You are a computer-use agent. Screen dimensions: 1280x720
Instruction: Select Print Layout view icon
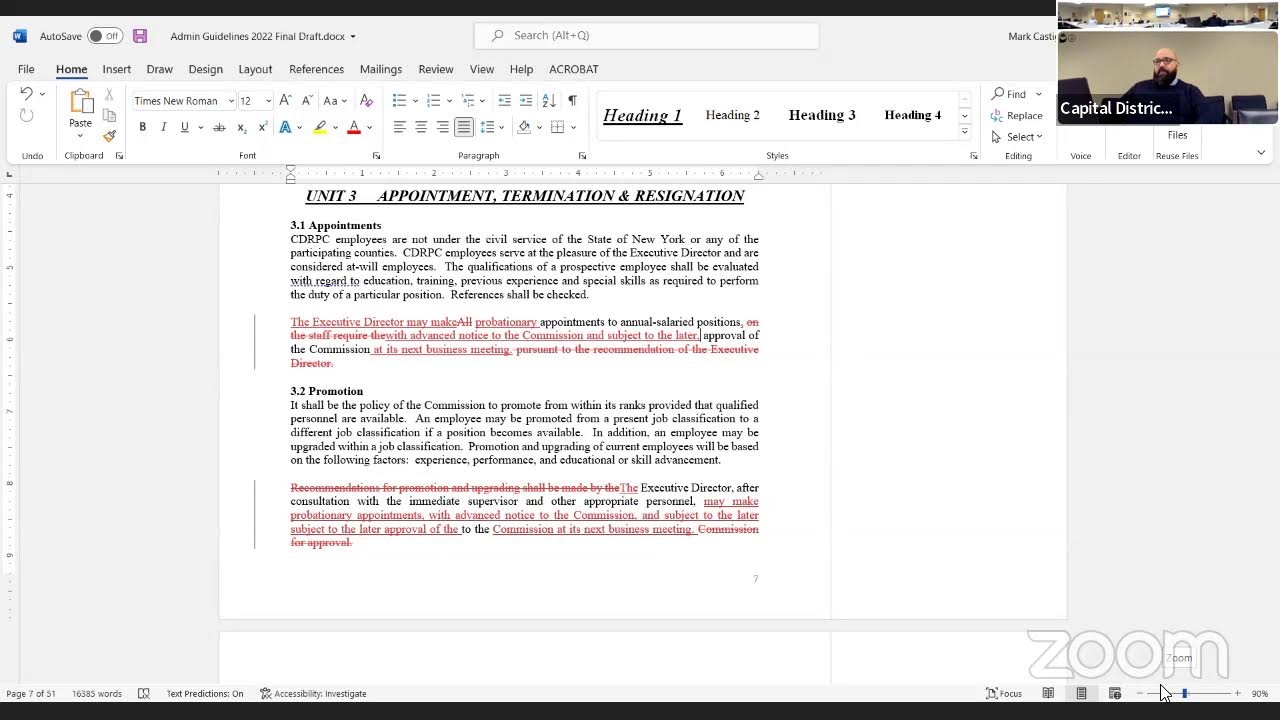coord(1081,693)
